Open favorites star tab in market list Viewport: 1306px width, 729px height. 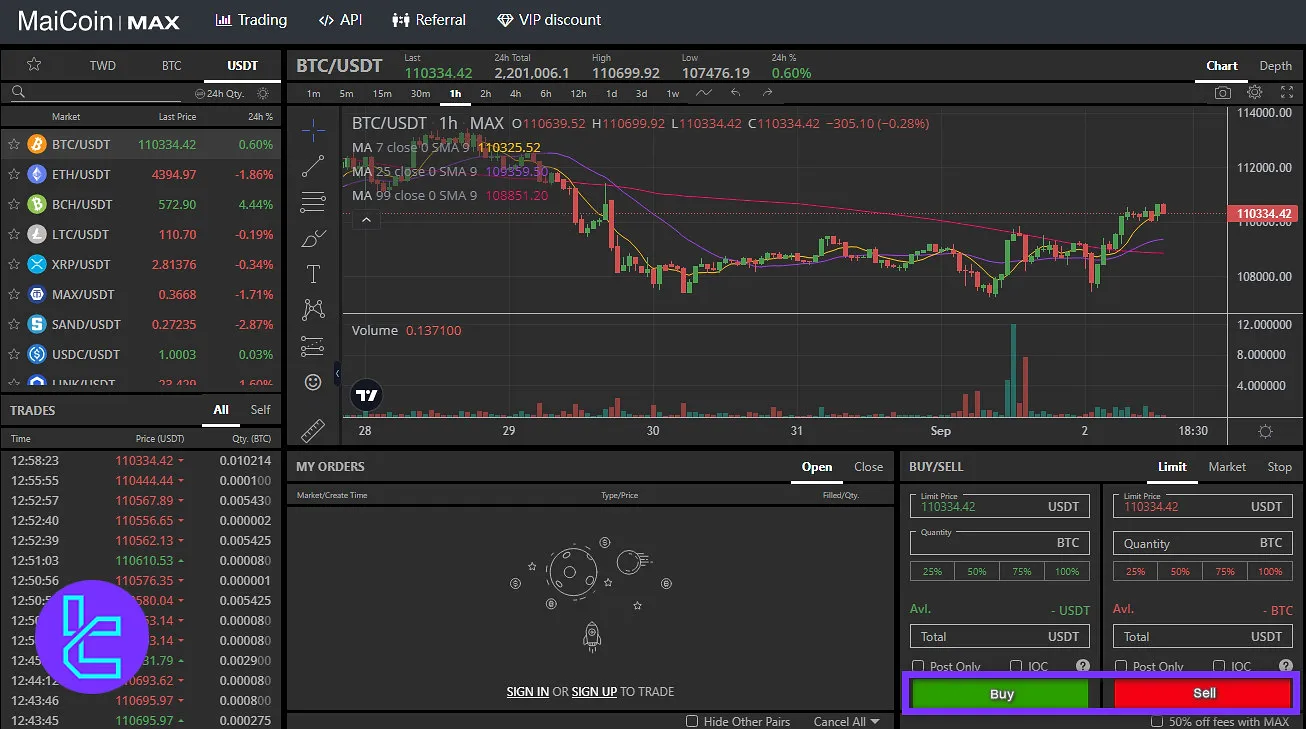(x=34, y=65)
